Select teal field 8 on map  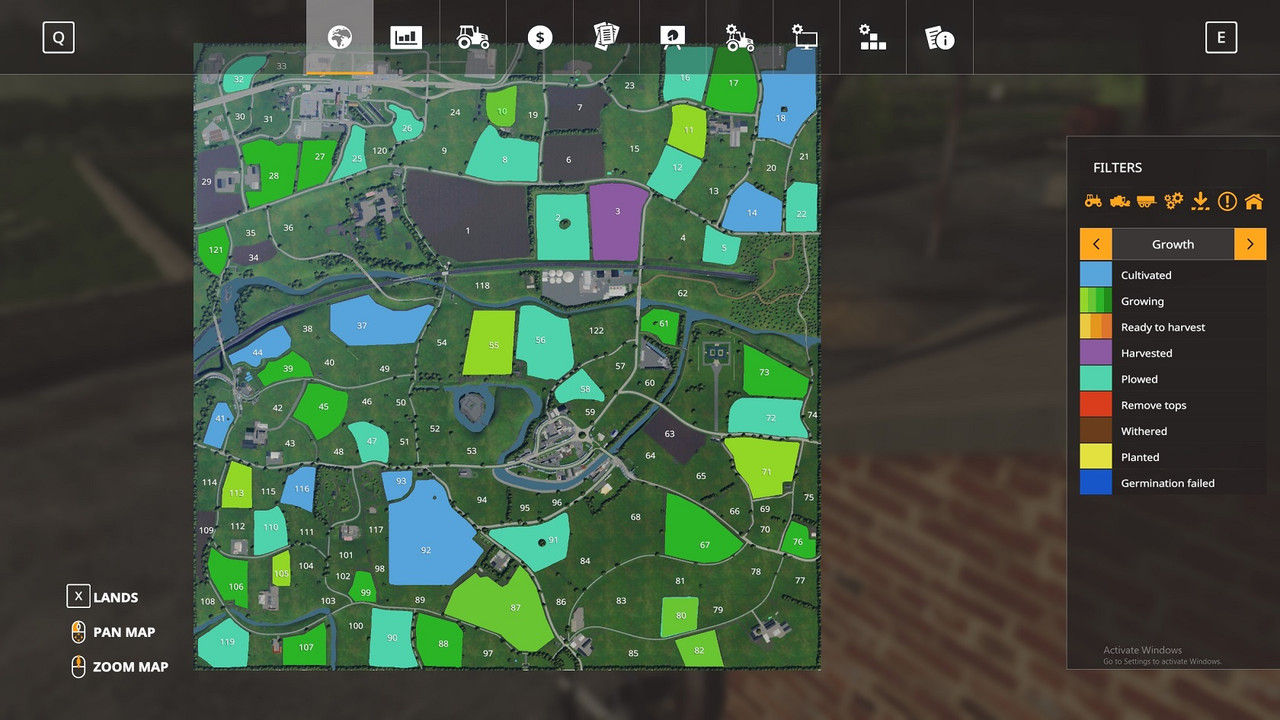(x=502, y=155)
